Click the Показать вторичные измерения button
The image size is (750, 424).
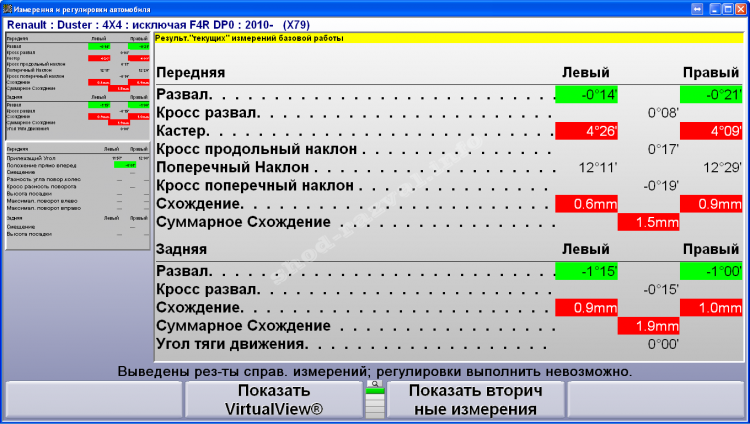click(475, 400)
